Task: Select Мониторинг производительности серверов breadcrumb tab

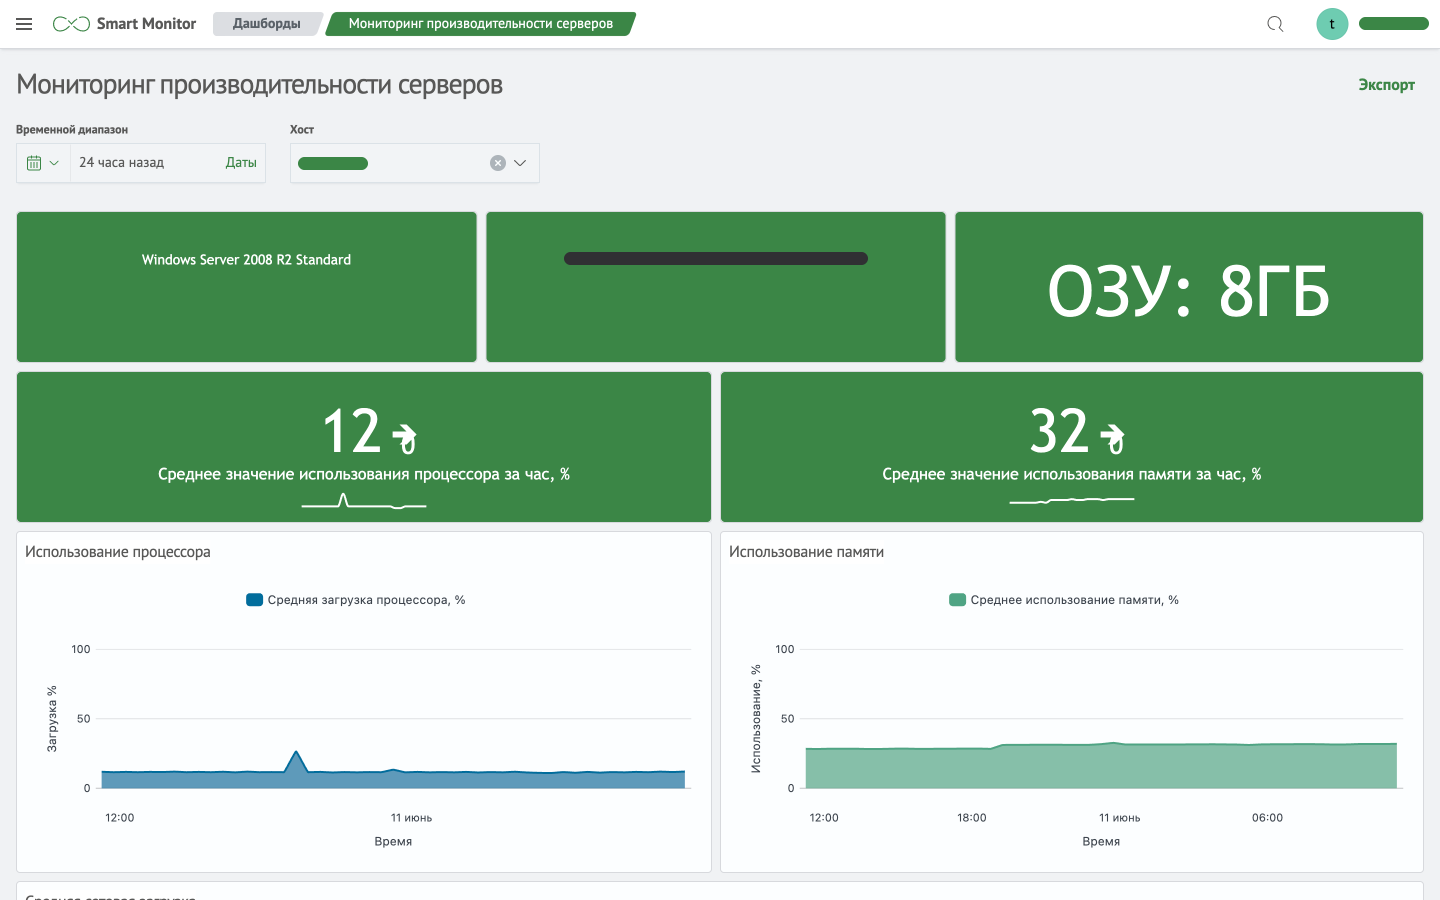Action: coord(480,24)
